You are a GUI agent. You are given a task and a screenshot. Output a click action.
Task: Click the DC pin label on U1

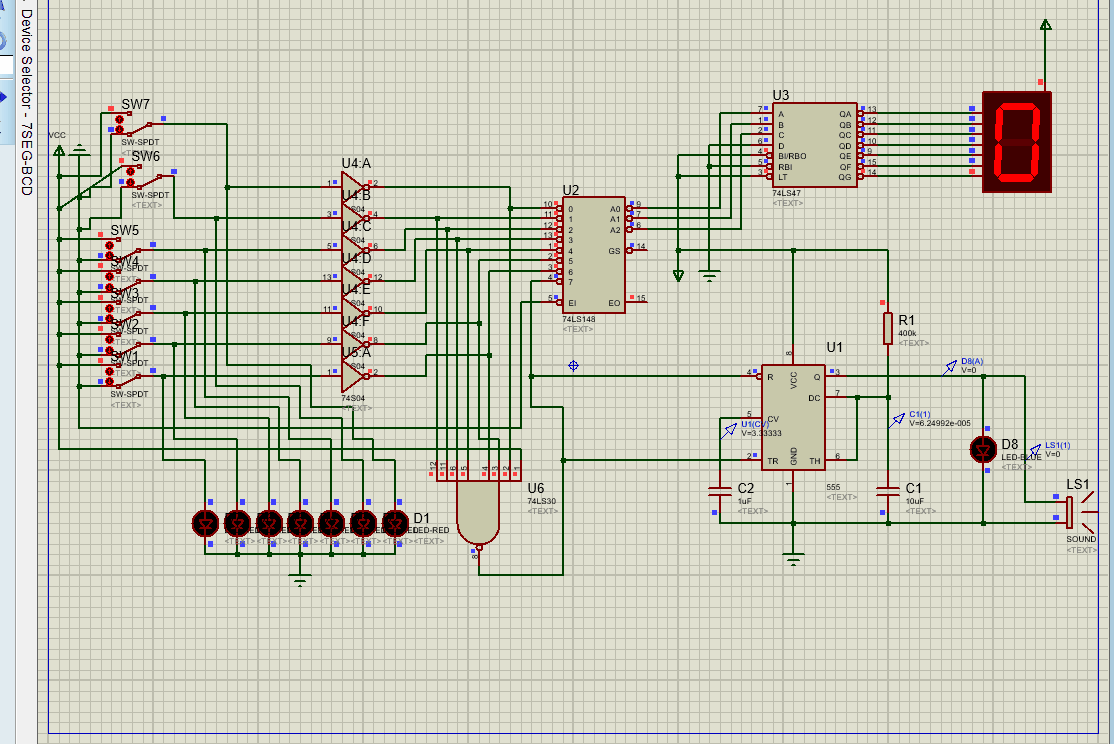click(x=814, y=399)
